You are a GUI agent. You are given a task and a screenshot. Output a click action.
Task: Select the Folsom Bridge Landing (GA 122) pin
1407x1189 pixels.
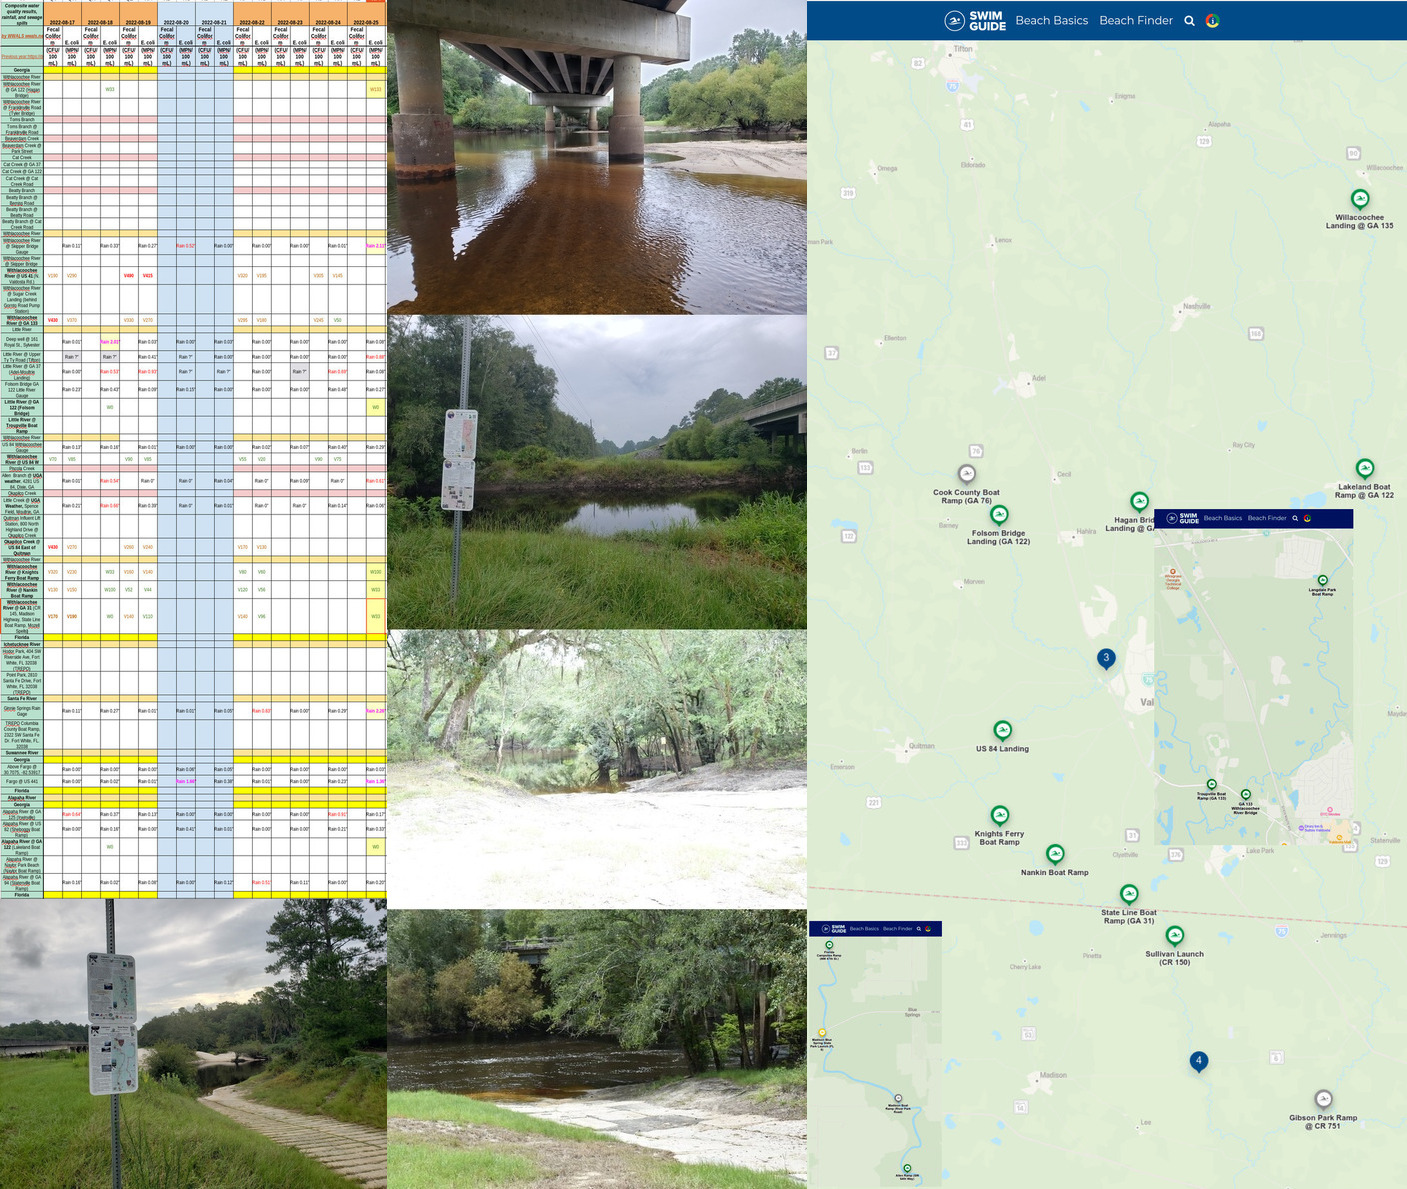pos(999,515)
